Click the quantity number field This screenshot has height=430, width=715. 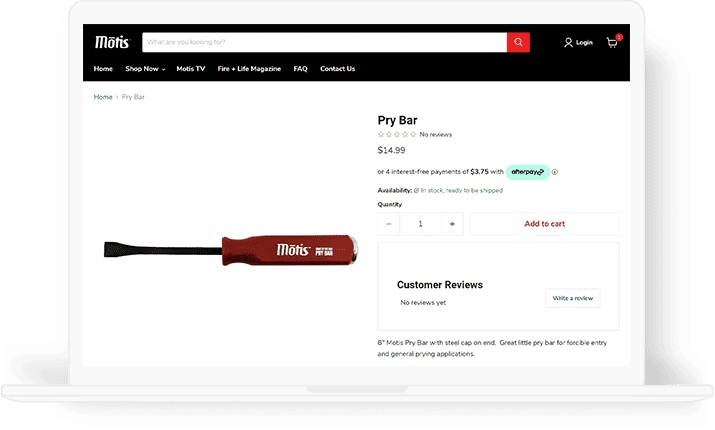tap(420, 224)
